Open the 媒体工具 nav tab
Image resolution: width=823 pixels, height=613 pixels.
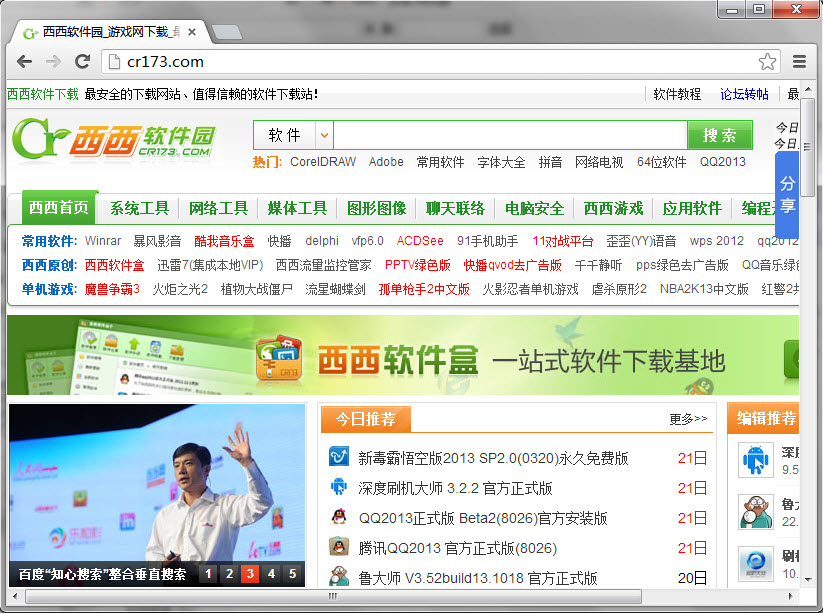pyautogui.click(x=297, y=208)
